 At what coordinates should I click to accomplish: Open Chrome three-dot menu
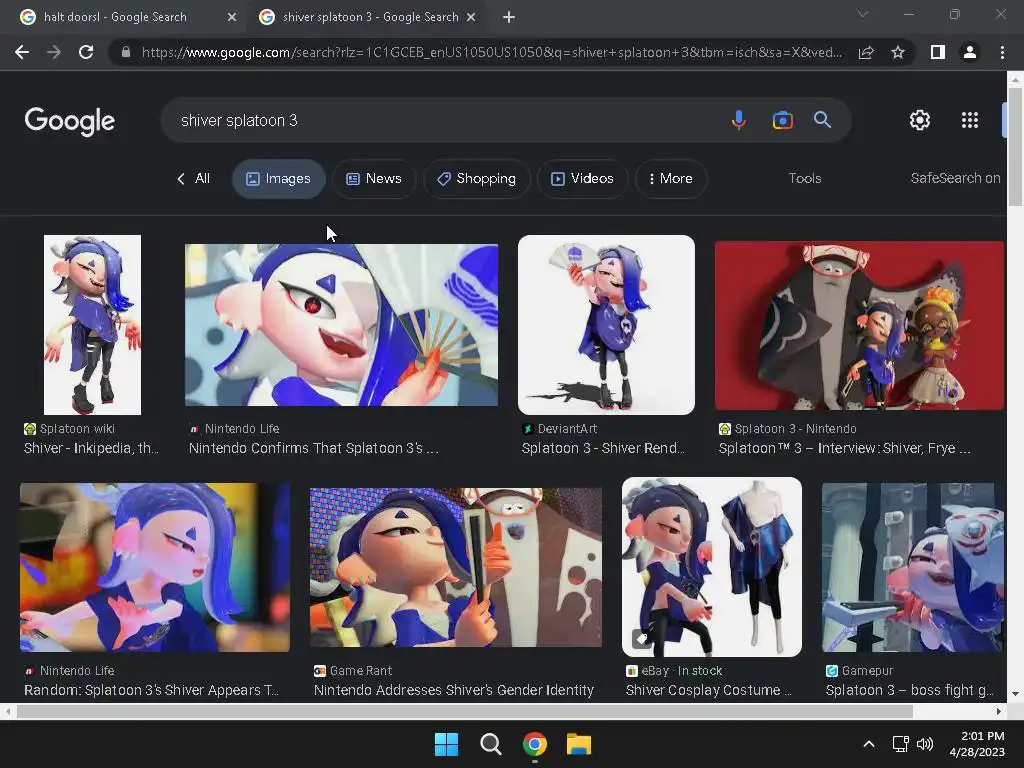1002,52
